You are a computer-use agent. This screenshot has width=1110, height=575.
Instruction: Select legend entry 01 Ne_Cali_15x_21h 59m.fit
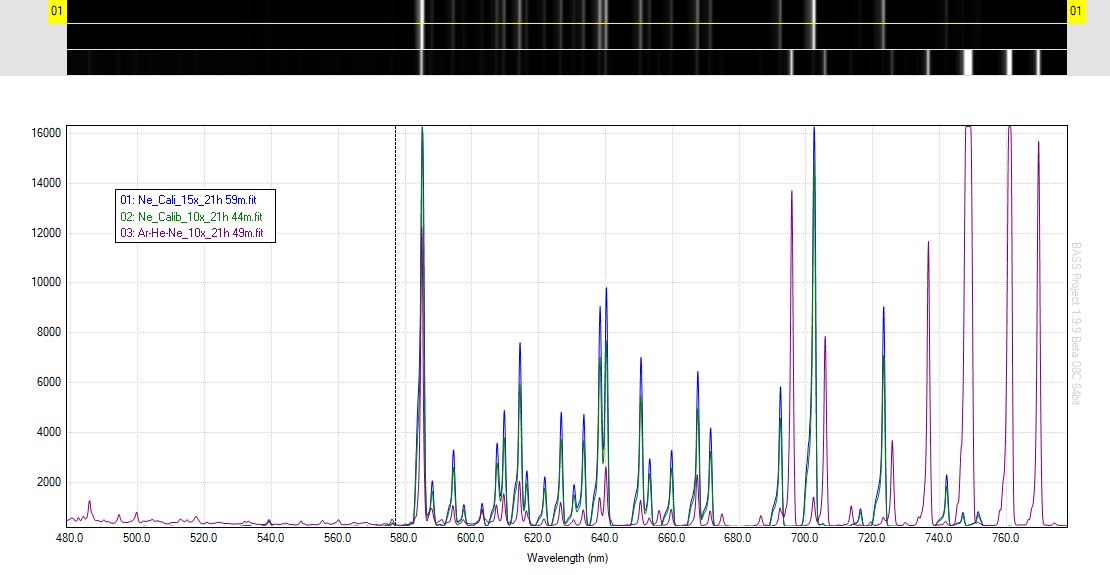191,201
